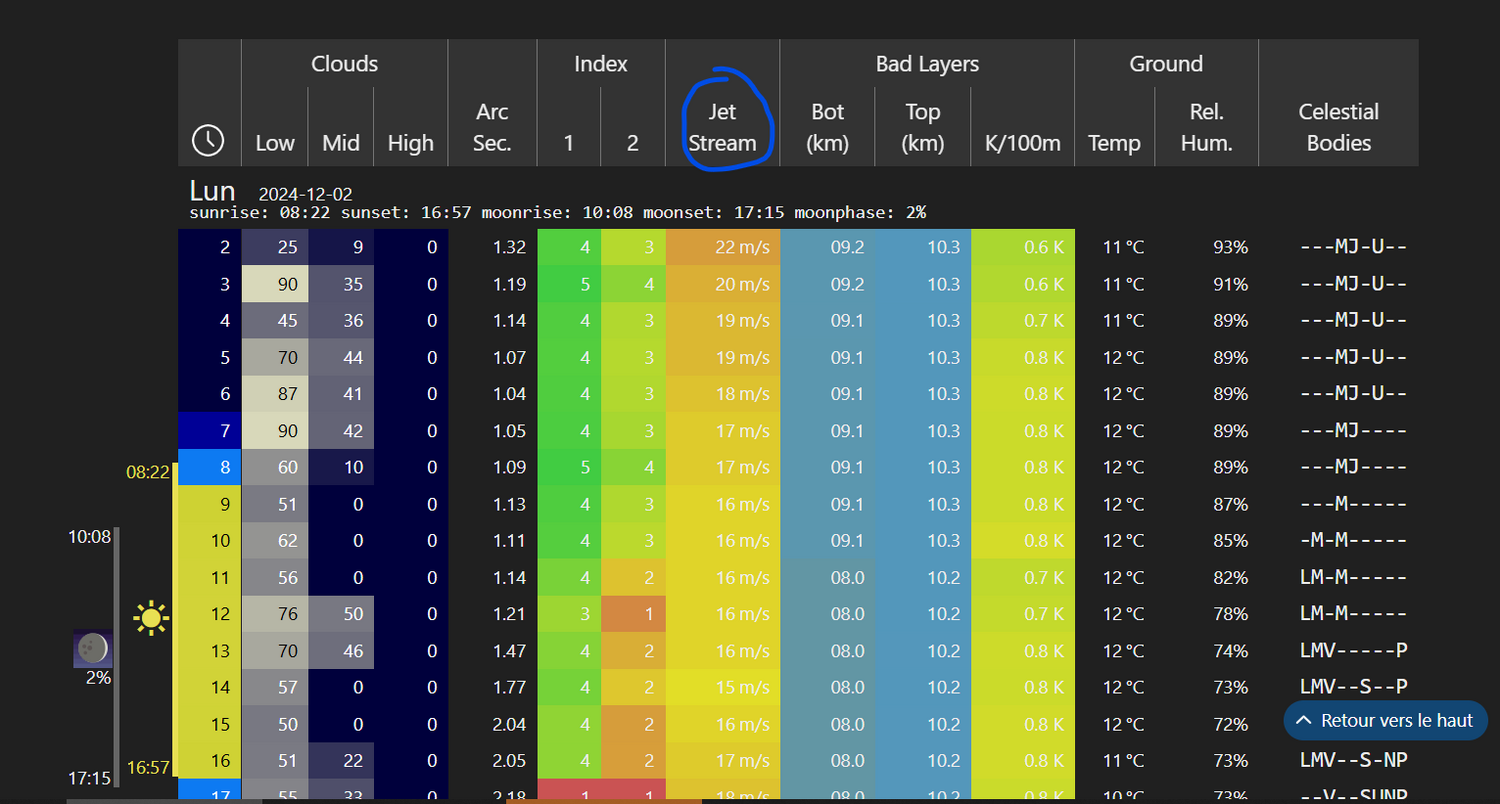Click the 1.32 arc seconds value
This screenshot has height=804, width=1500.
tap(509, 247)
